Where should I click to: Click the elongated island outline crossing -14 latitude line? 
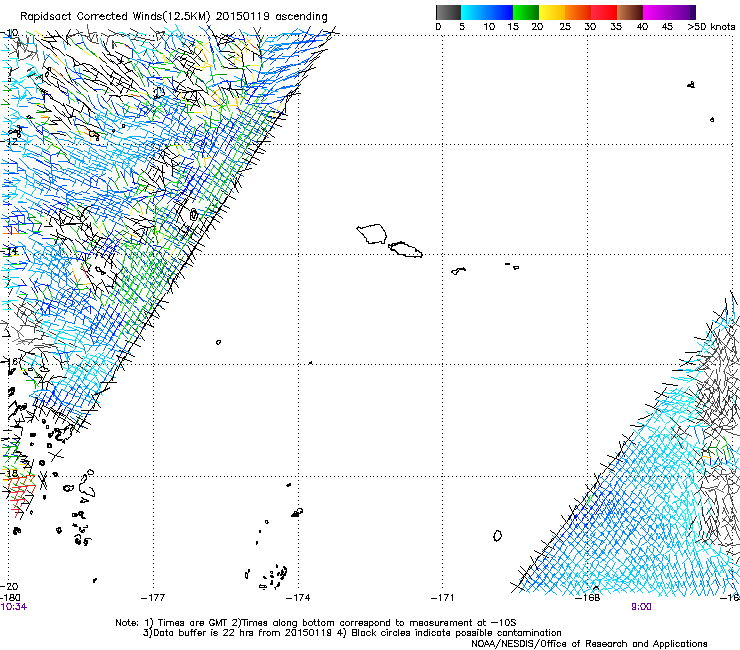point(405,249)
